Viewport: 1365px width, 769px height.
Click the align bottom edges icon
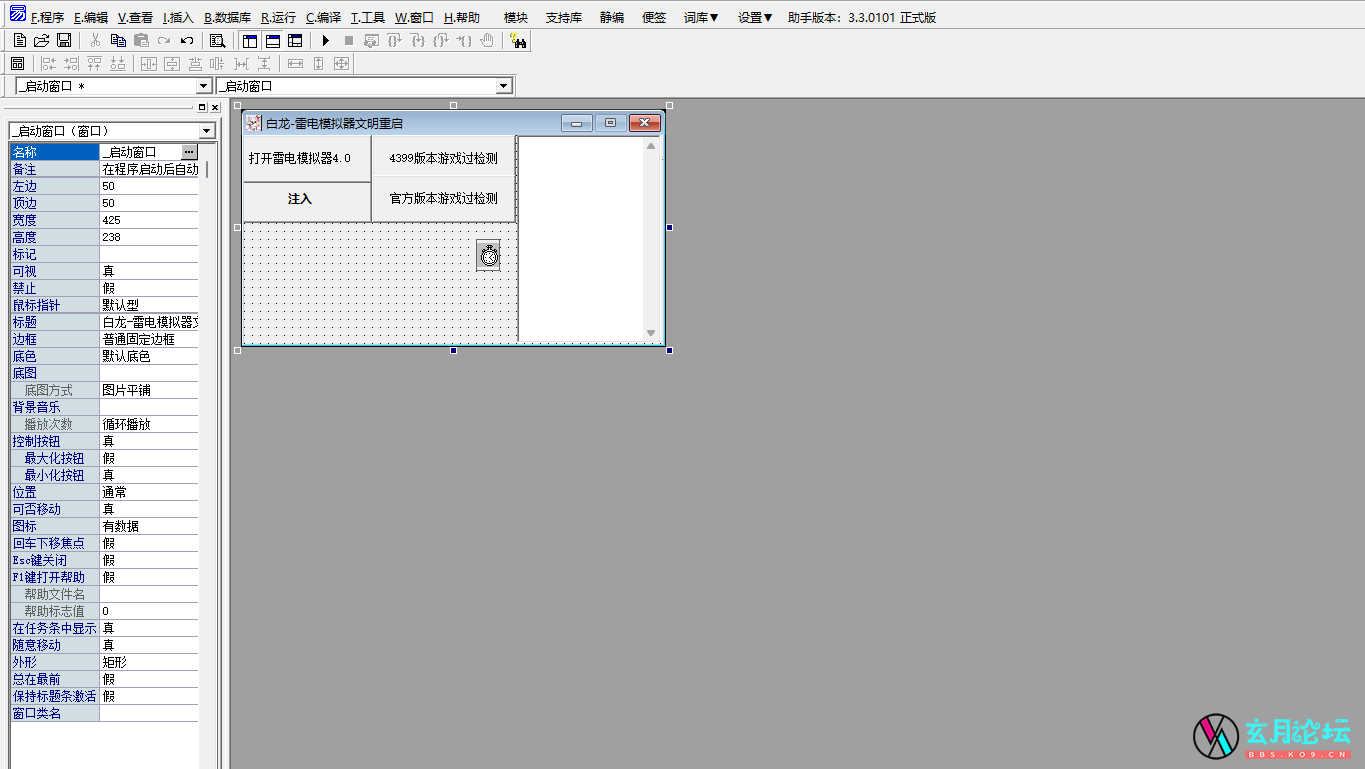[117, 64]
